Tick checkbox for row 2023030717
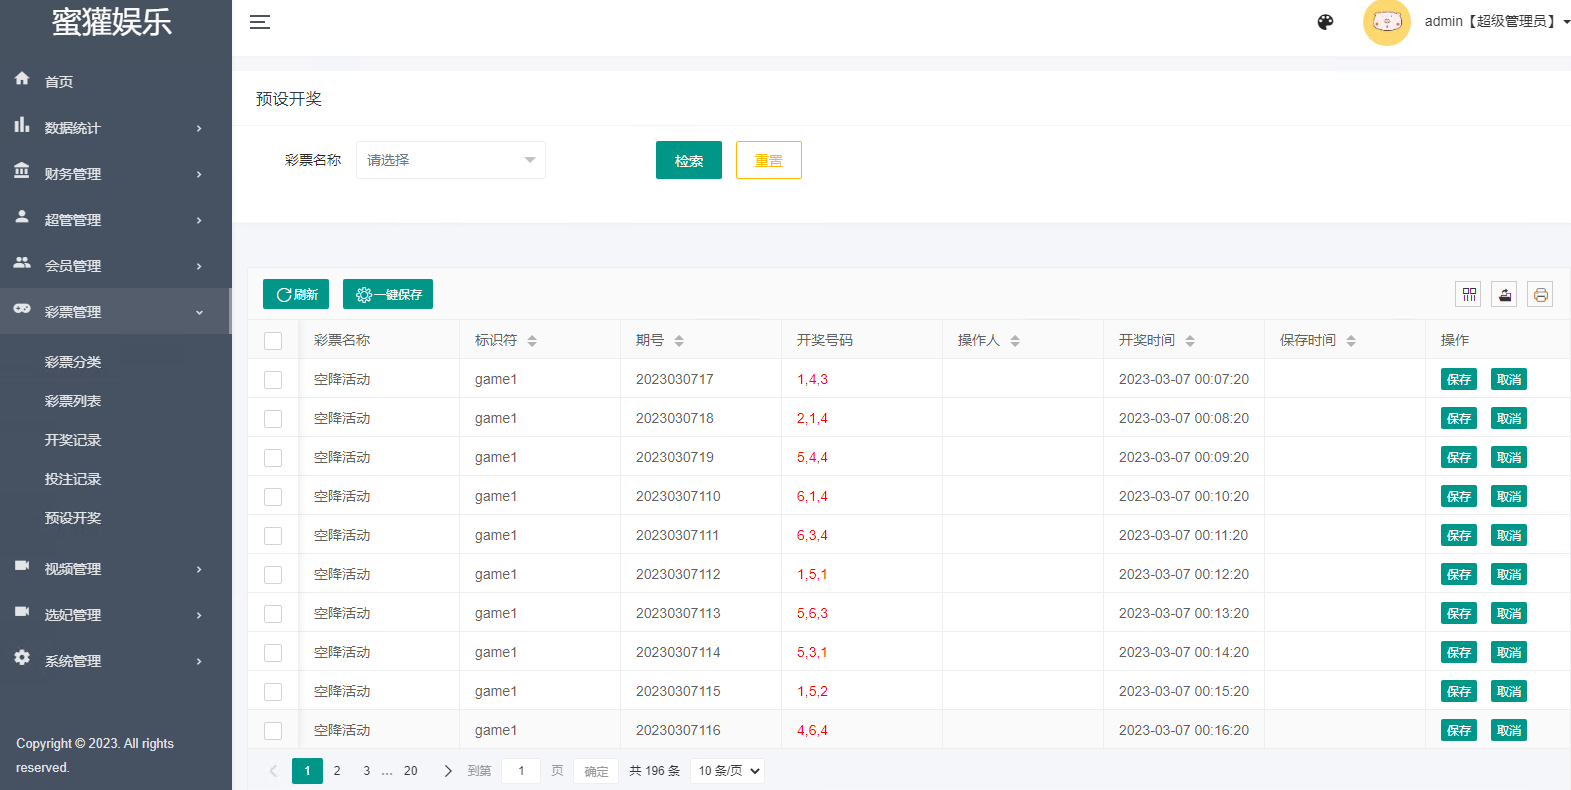 tap(273, 380)
